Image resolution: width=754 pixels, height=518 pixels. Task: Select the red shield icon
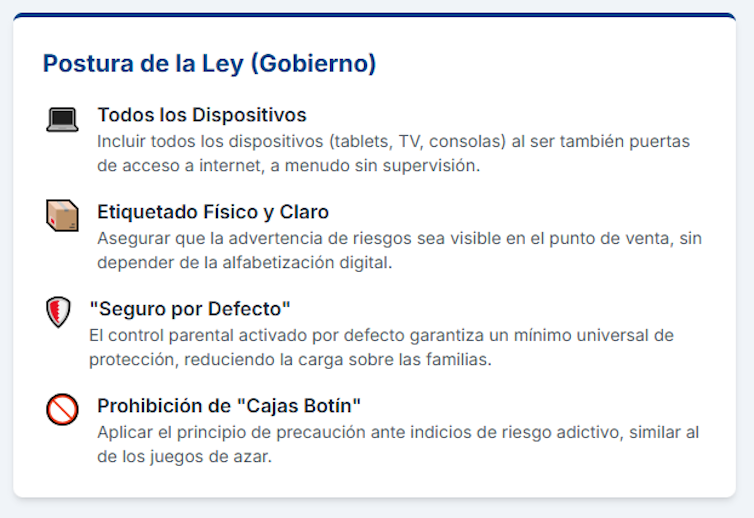point(59,312)
